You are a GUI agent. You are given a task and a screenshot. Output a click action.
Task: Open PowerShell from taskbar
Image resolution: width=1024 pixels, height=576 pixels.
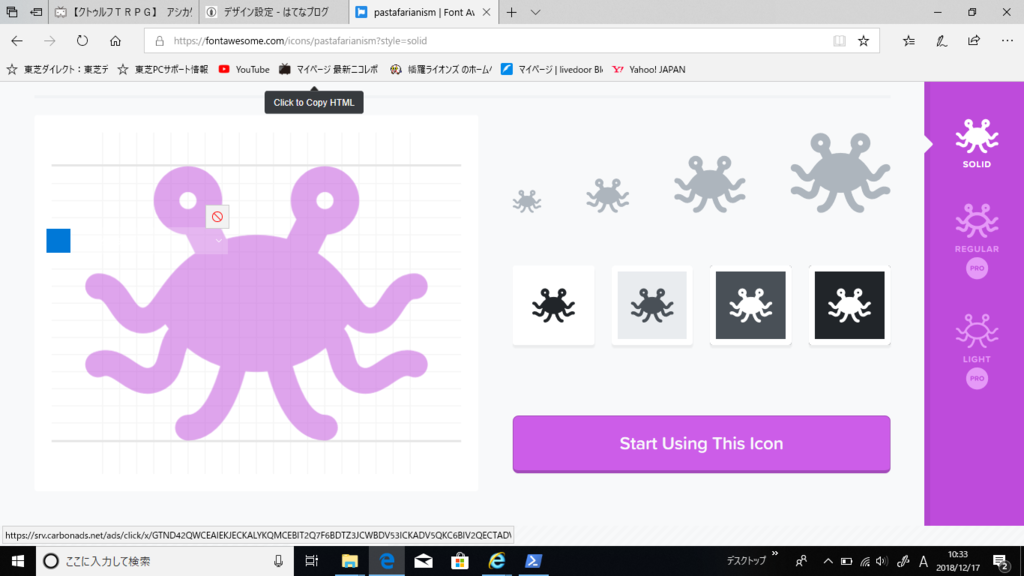(534, 561)
